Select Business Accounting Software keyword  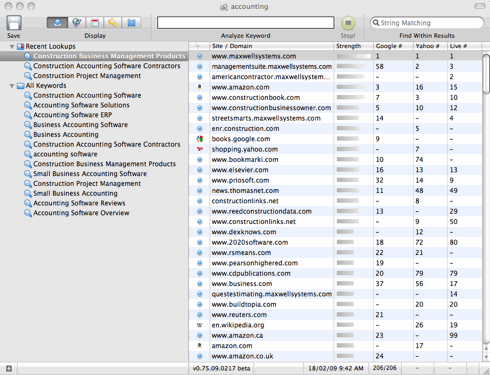coord(80,125)
